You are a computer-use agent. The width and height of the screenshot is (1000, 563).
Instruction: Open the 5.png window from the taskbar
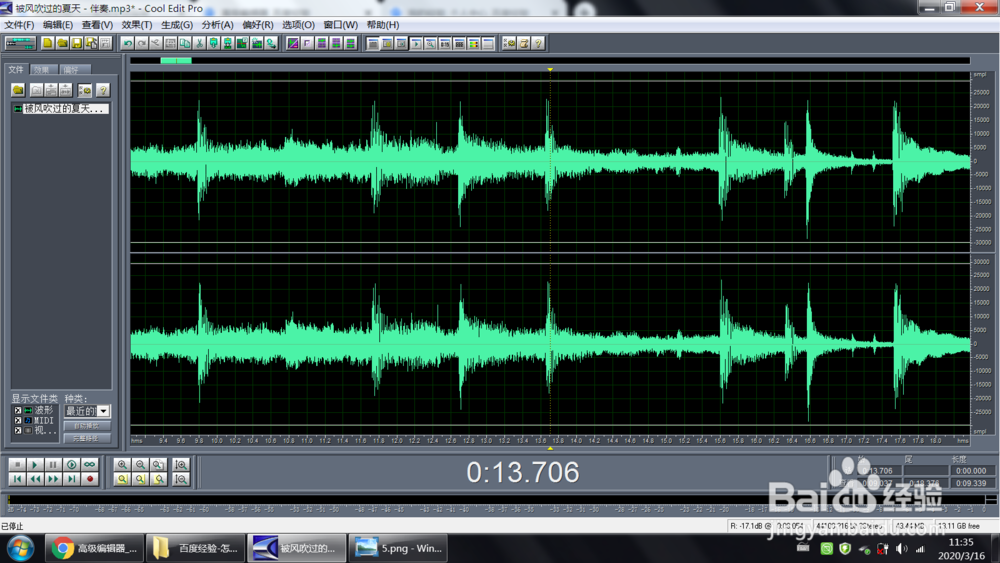point(397,548)
